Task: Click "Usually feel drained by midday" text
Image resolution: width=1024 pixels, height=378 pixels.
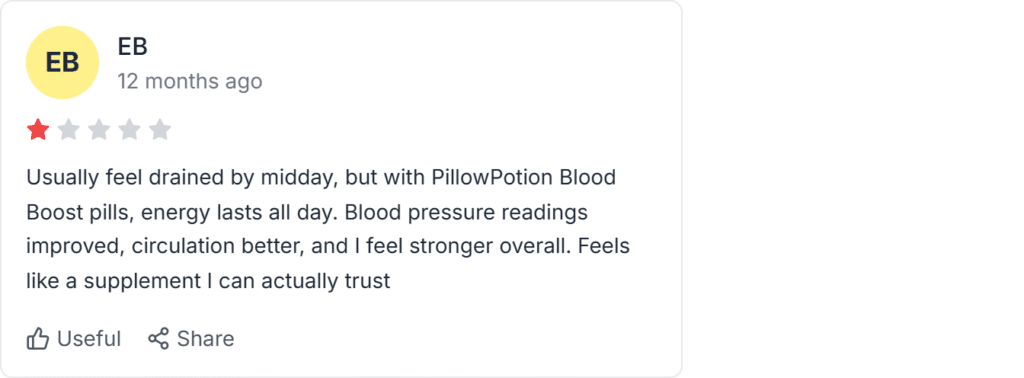Action: (x=182, y=178)
